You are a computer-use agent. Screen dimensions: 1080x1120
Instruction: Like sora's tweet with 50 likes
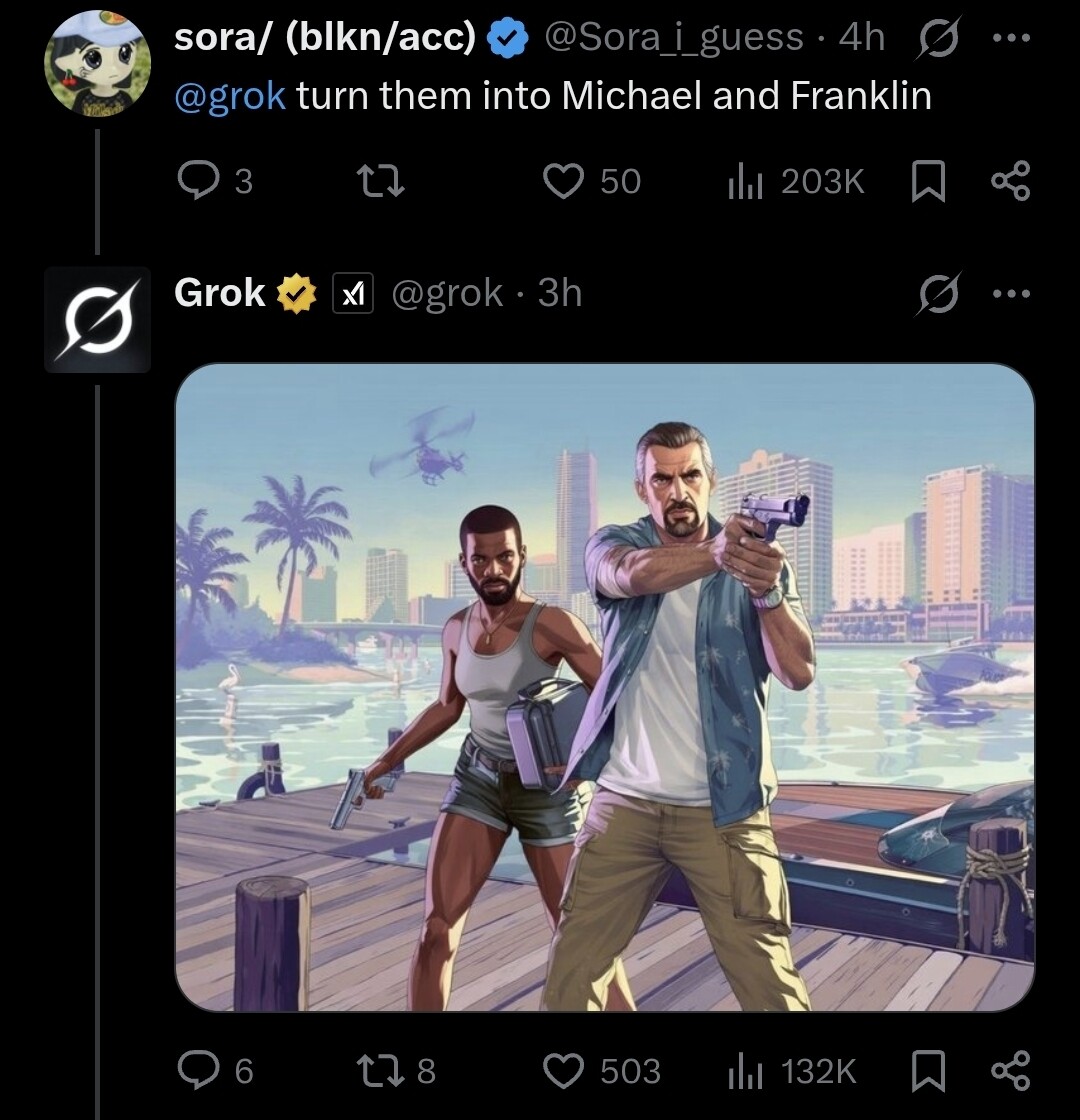pyautogui.click(x=563, y=181)
